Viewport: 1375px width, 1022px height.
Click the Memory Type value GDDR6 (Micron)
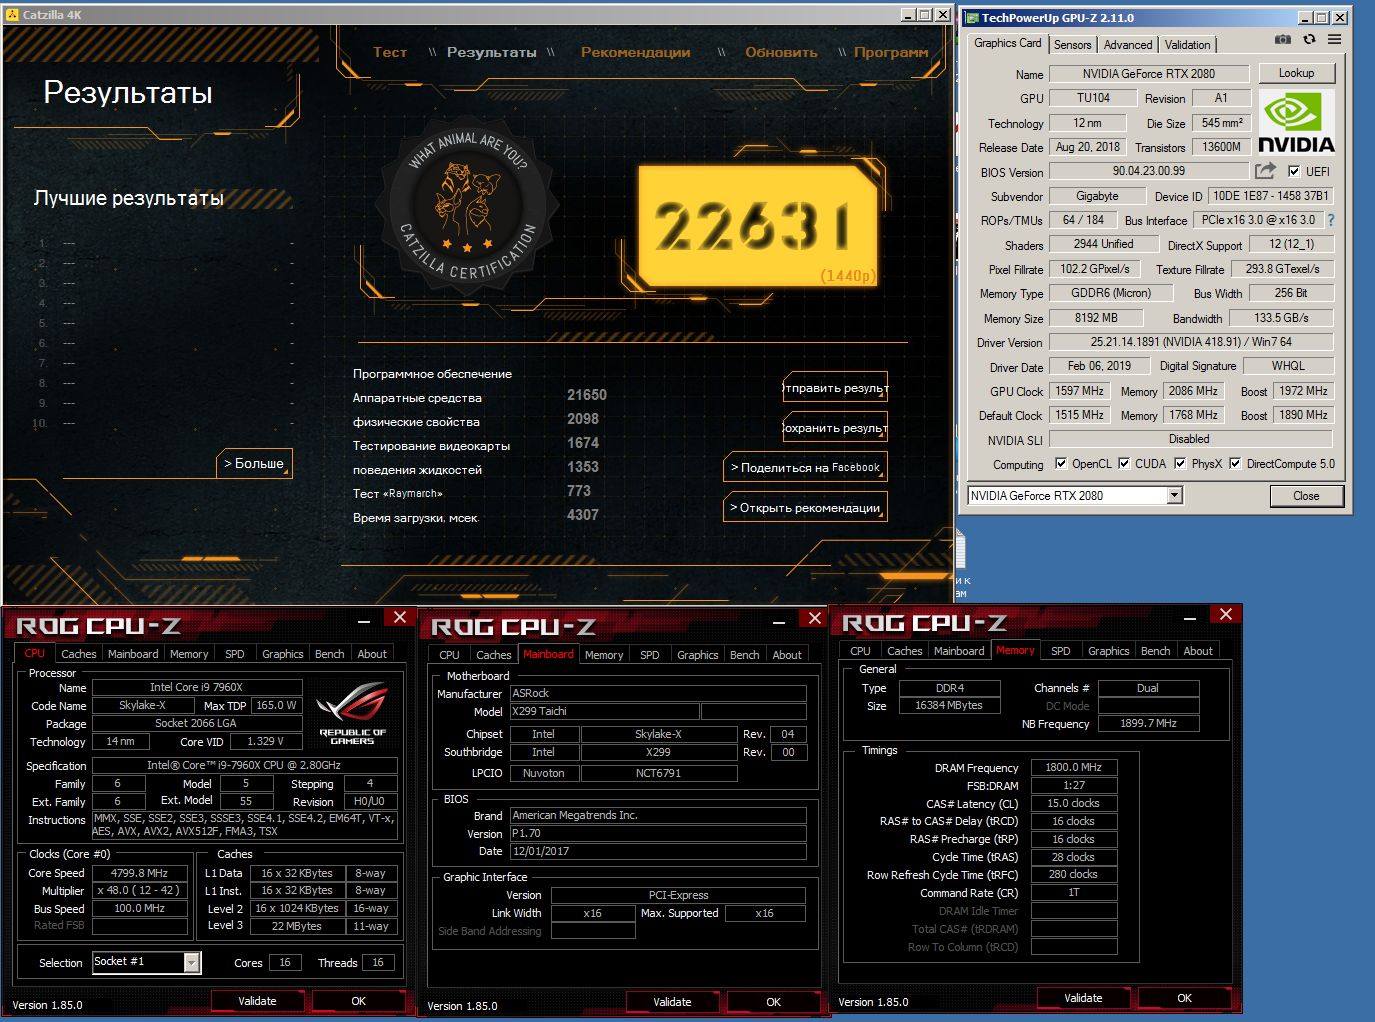pyautogui.click(x=1111, y=293)
